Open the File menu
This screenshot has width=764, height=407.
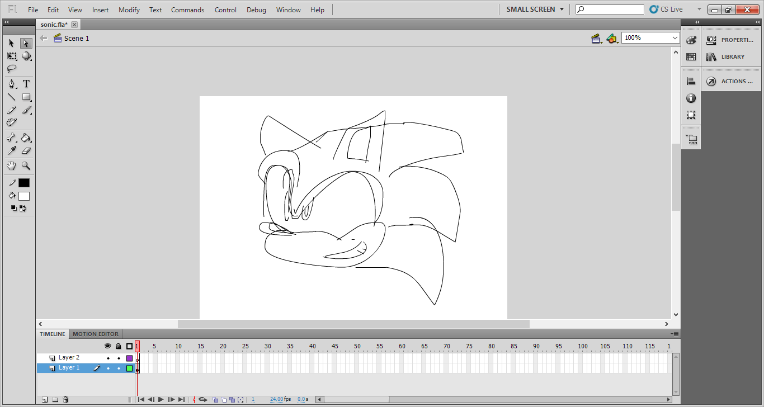33,10
